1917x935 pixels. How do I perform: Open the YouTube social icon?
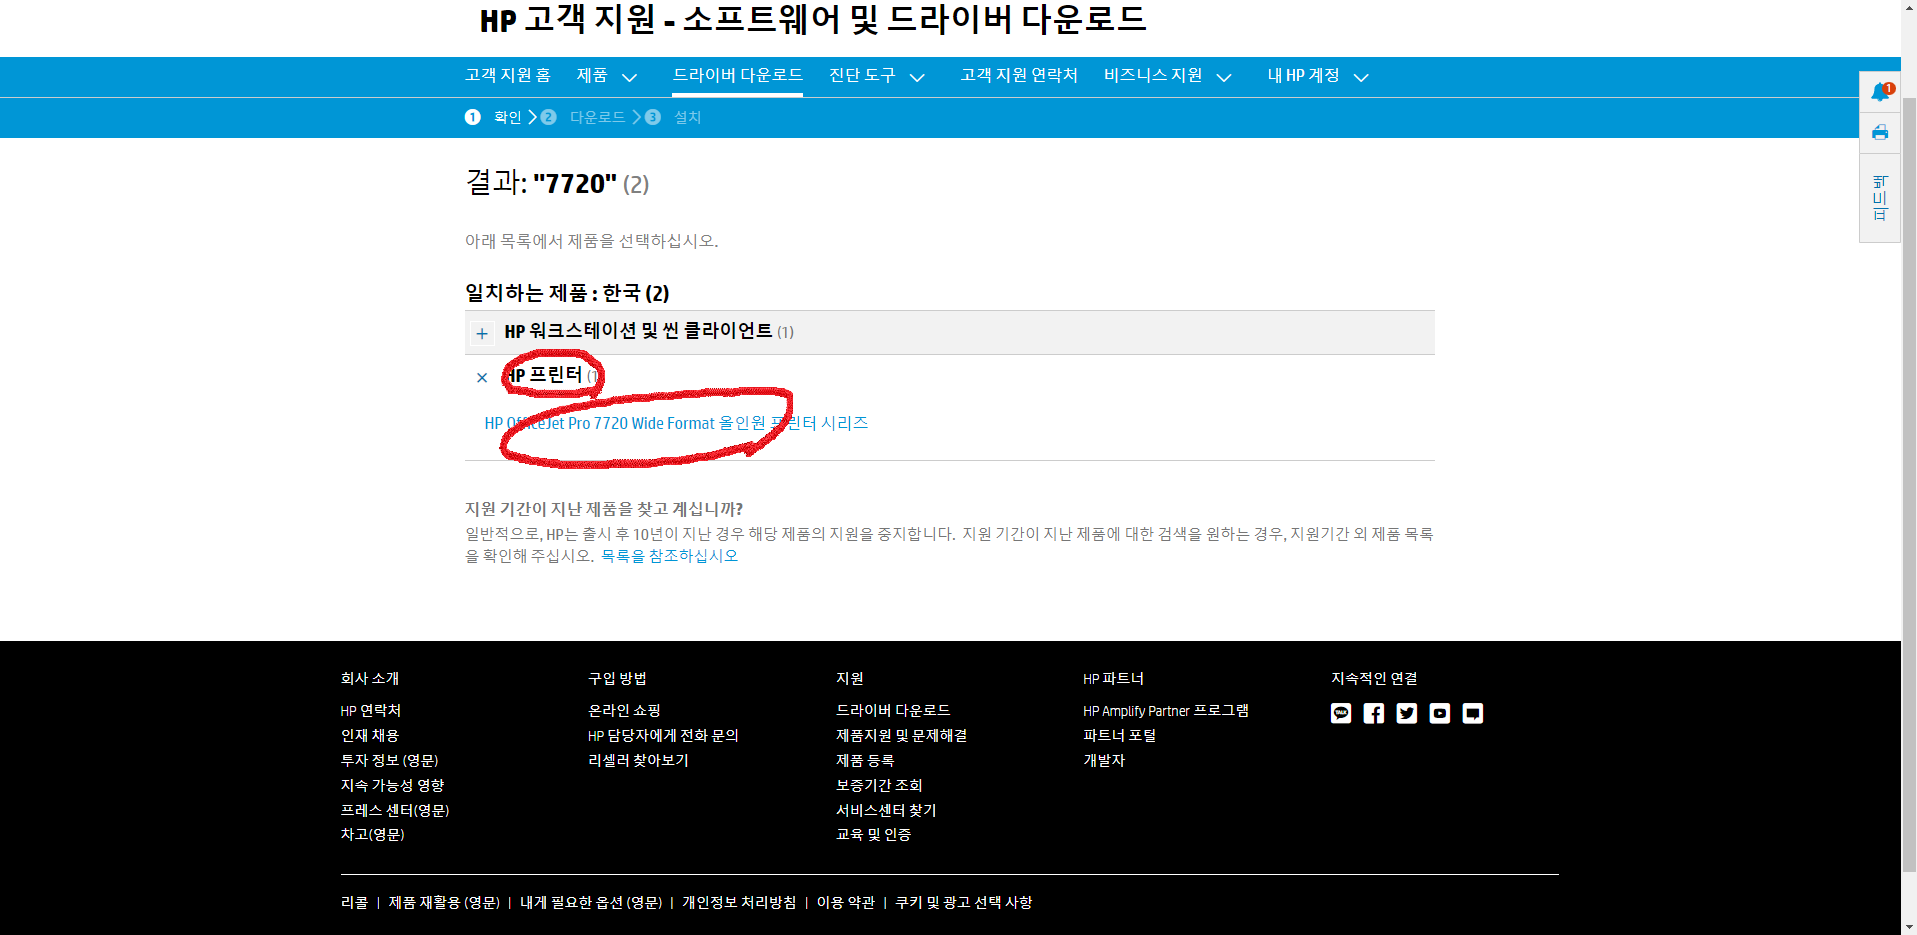1440,713
